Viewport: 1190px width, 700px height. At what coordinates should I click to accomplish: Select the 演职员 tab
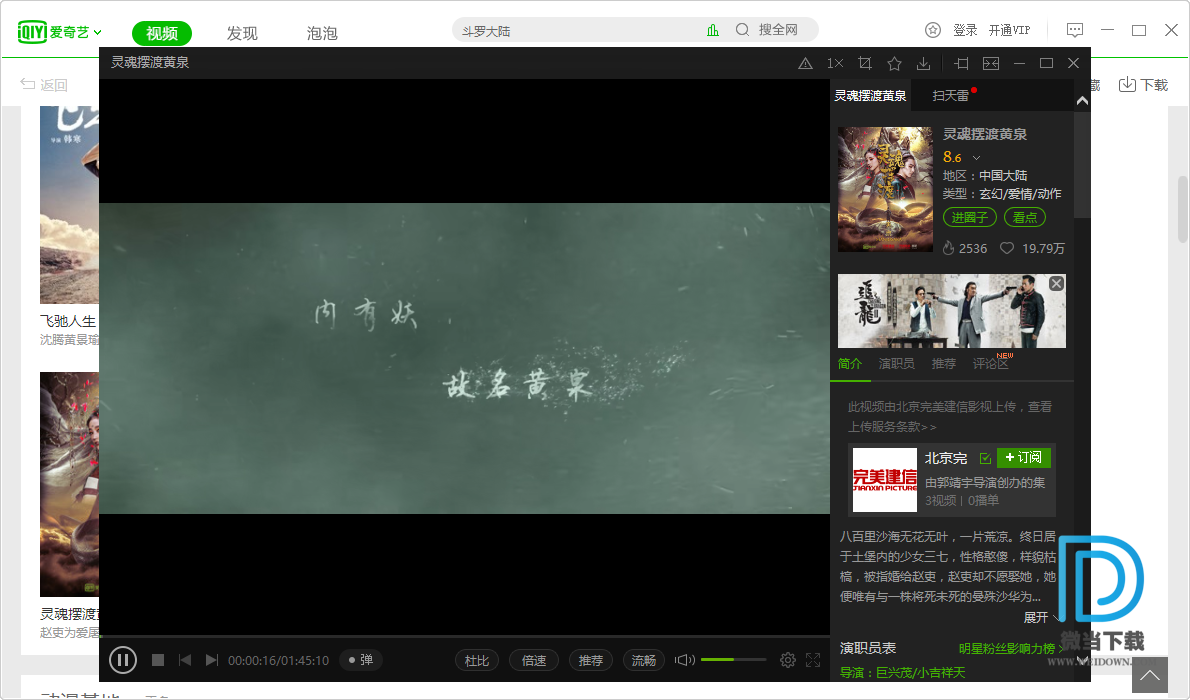pyautogui.click(x=896, y=364)
